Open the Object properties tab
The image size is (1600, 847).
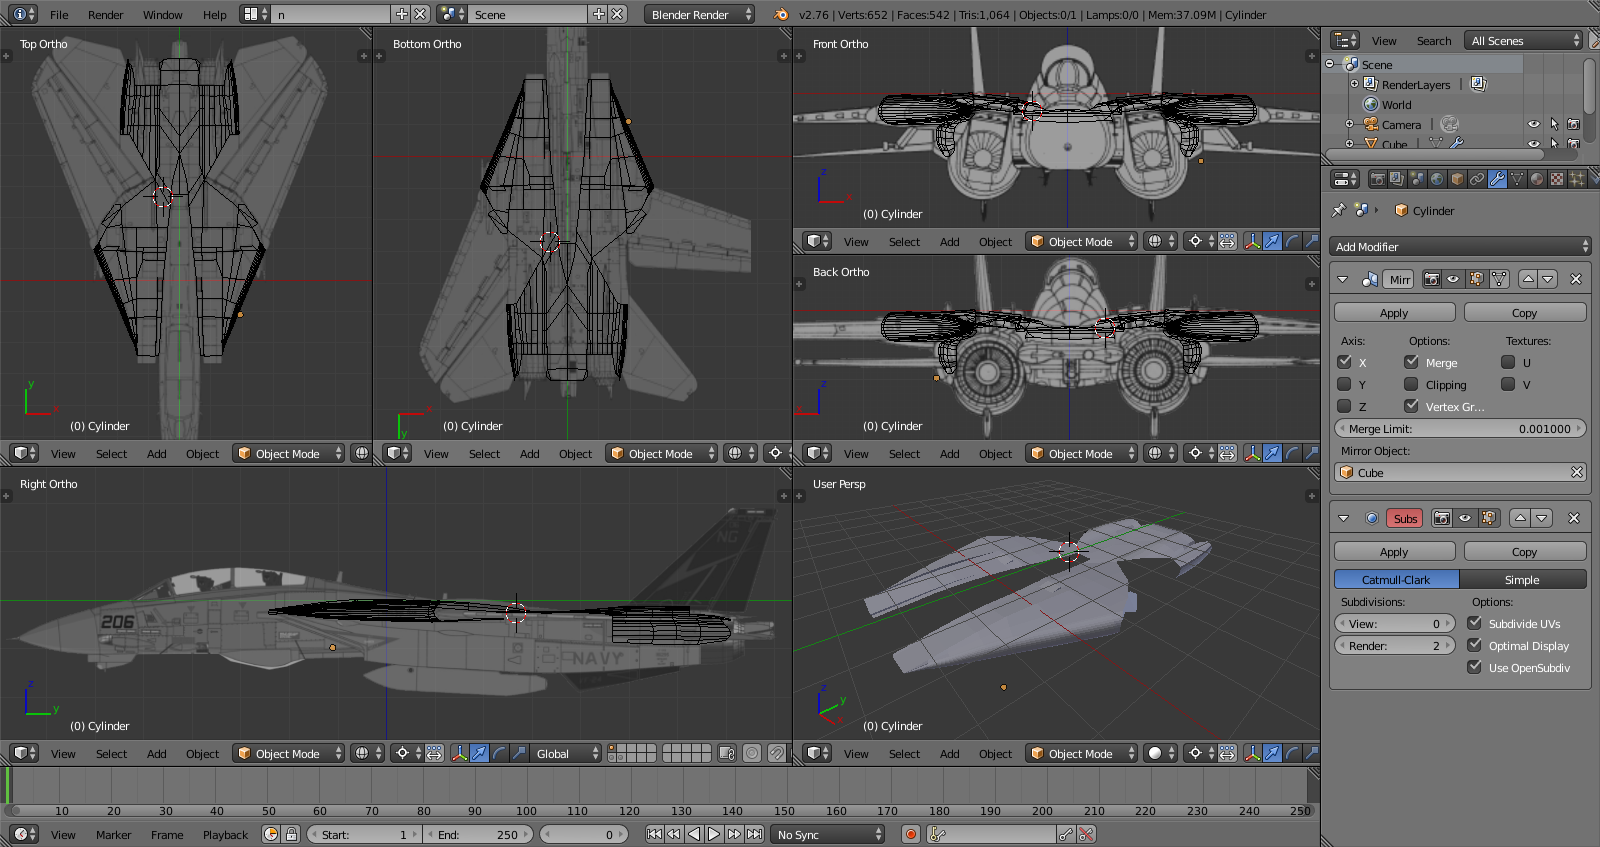[1457, 179]
